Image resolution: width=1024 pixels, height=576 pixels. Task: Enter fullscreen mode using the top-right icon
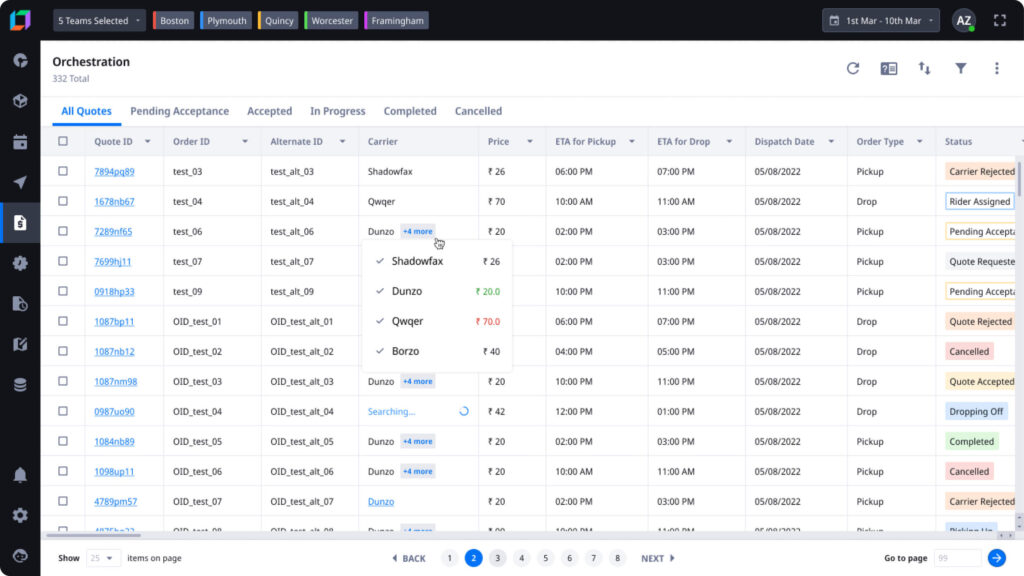tap(999, 20)
